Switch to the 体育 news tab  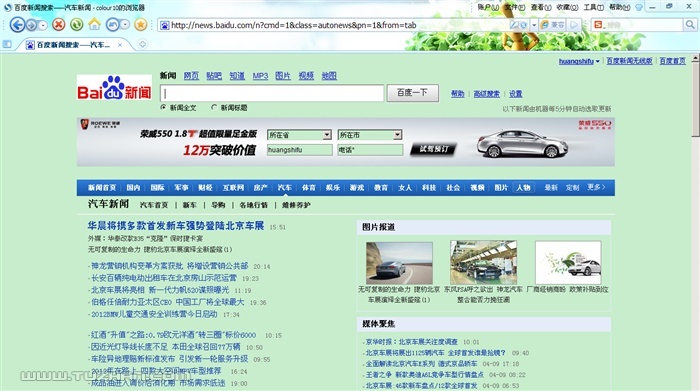click(308, 188)
